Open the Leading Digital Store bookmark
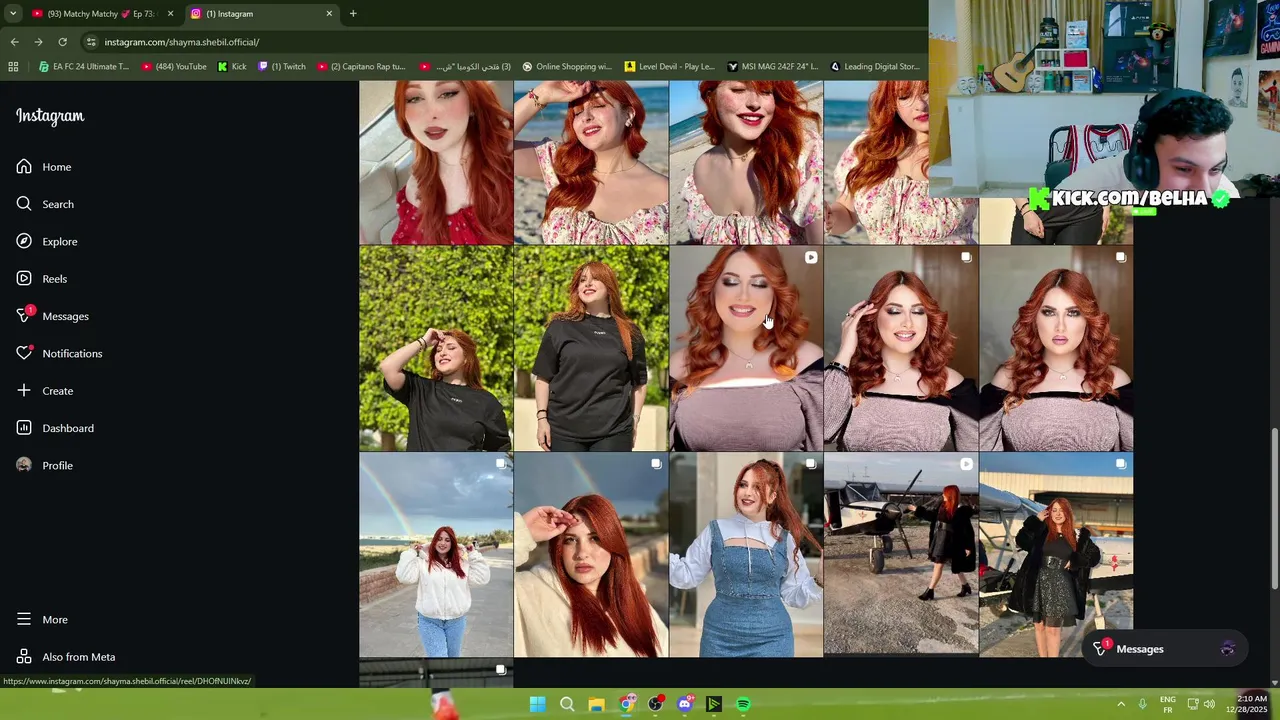Viewport: 1280px width, 720px height. [x=875, y=67]
